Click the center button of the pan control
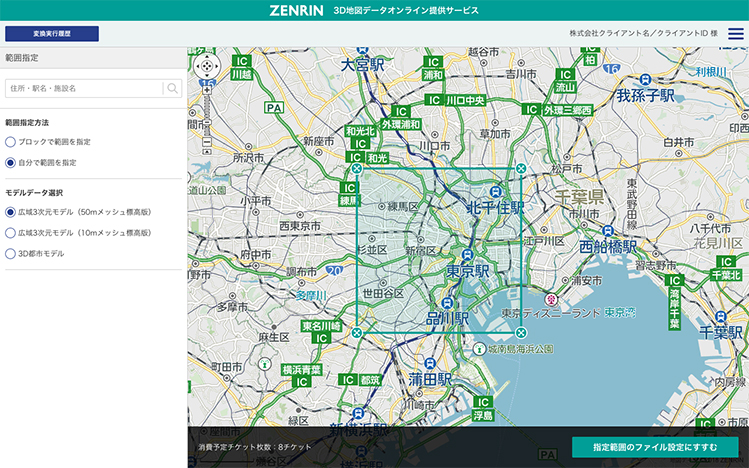 click(x=207, y=66)
